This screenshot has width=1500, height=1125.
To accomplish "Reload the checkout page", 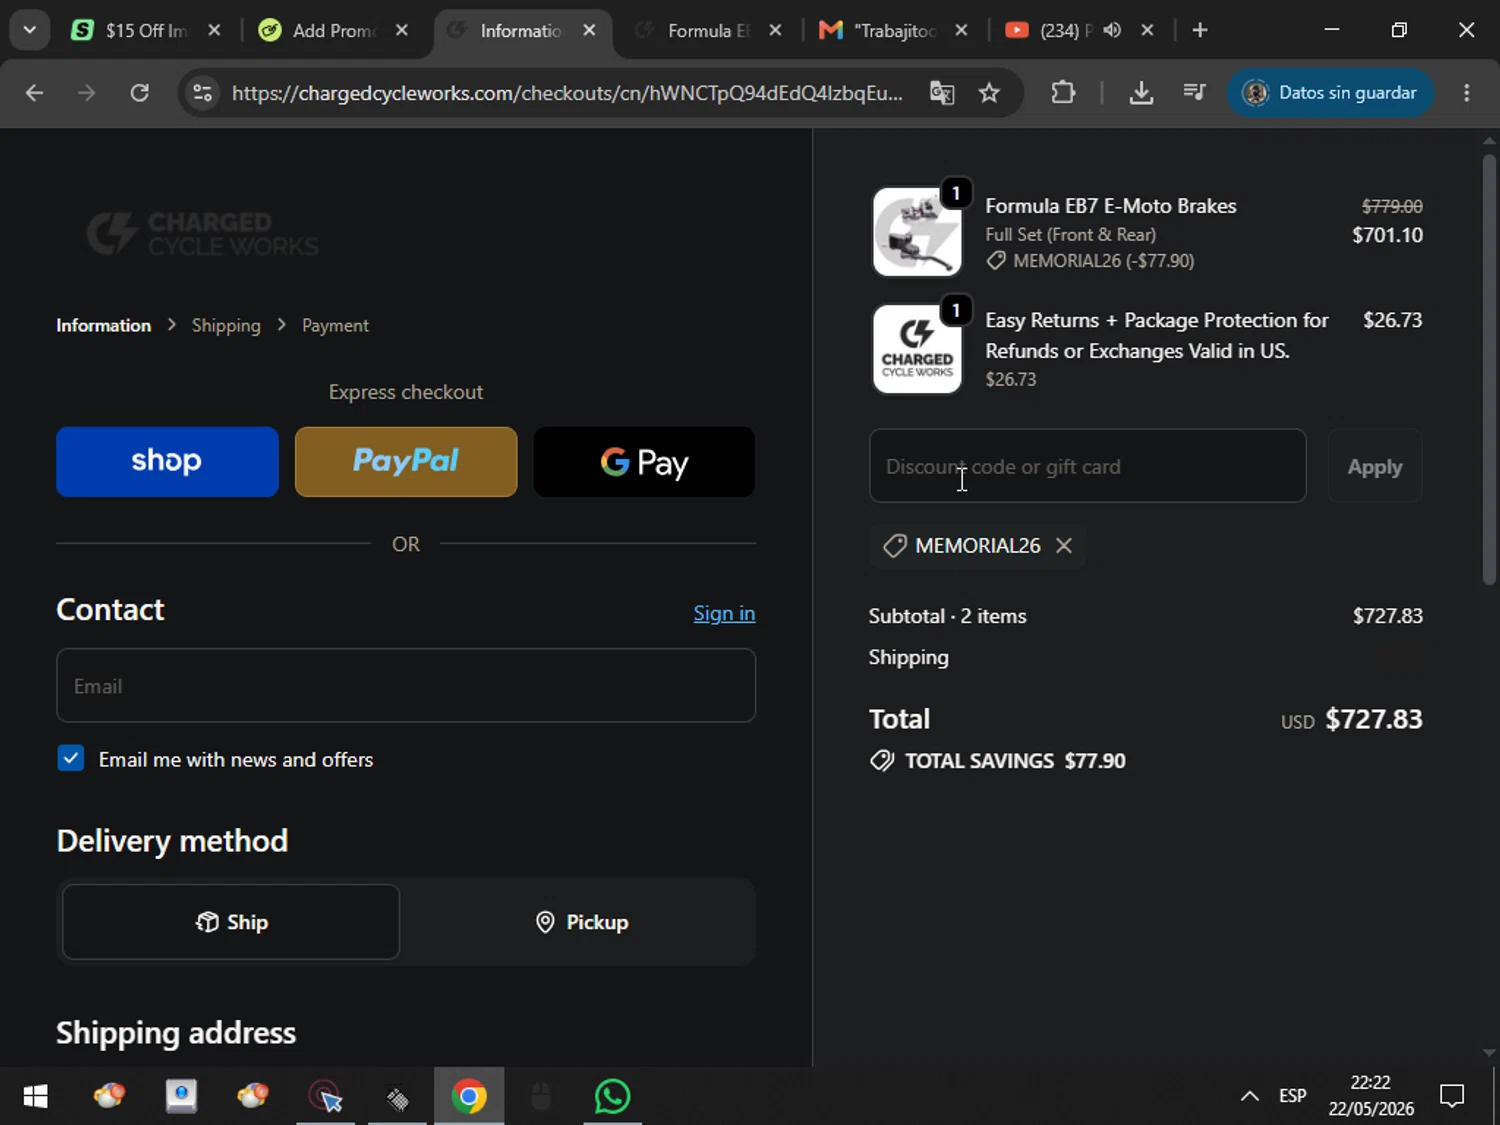I will coord(140,93).
